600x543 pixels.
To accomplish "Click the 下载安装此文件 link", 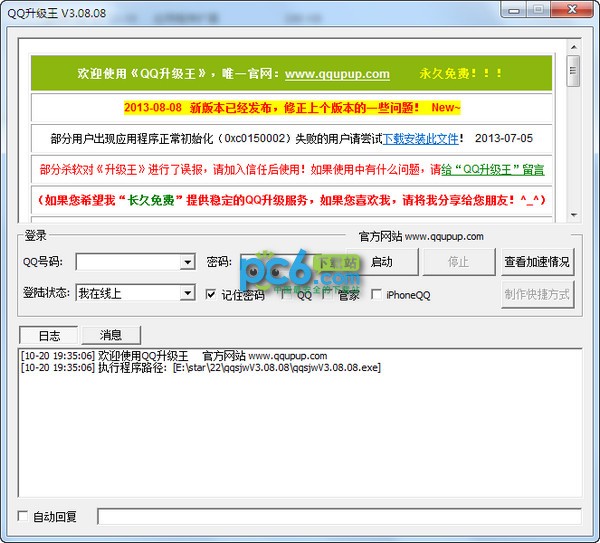I will 420,139.
